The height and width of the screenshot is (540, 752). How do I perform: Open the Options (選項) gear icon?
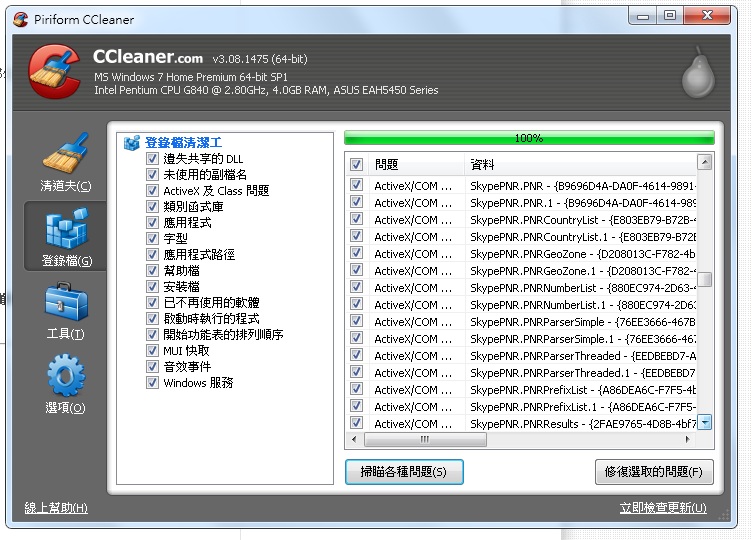(66, 376)
